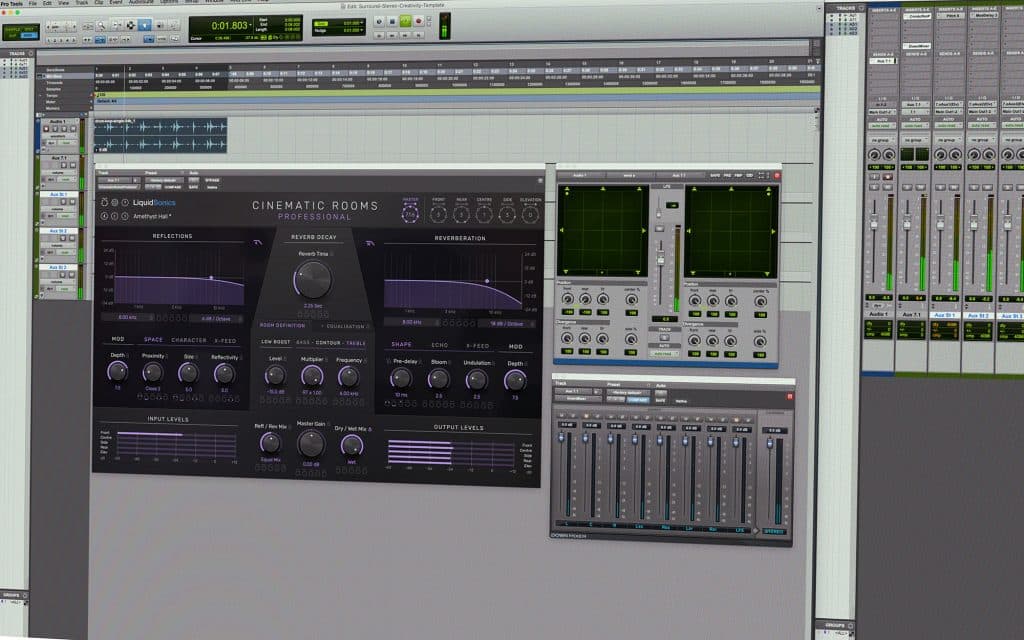Turn the Reverb Time knob
This screenshot has height=640, width=1024.
(x=313, y=280)
